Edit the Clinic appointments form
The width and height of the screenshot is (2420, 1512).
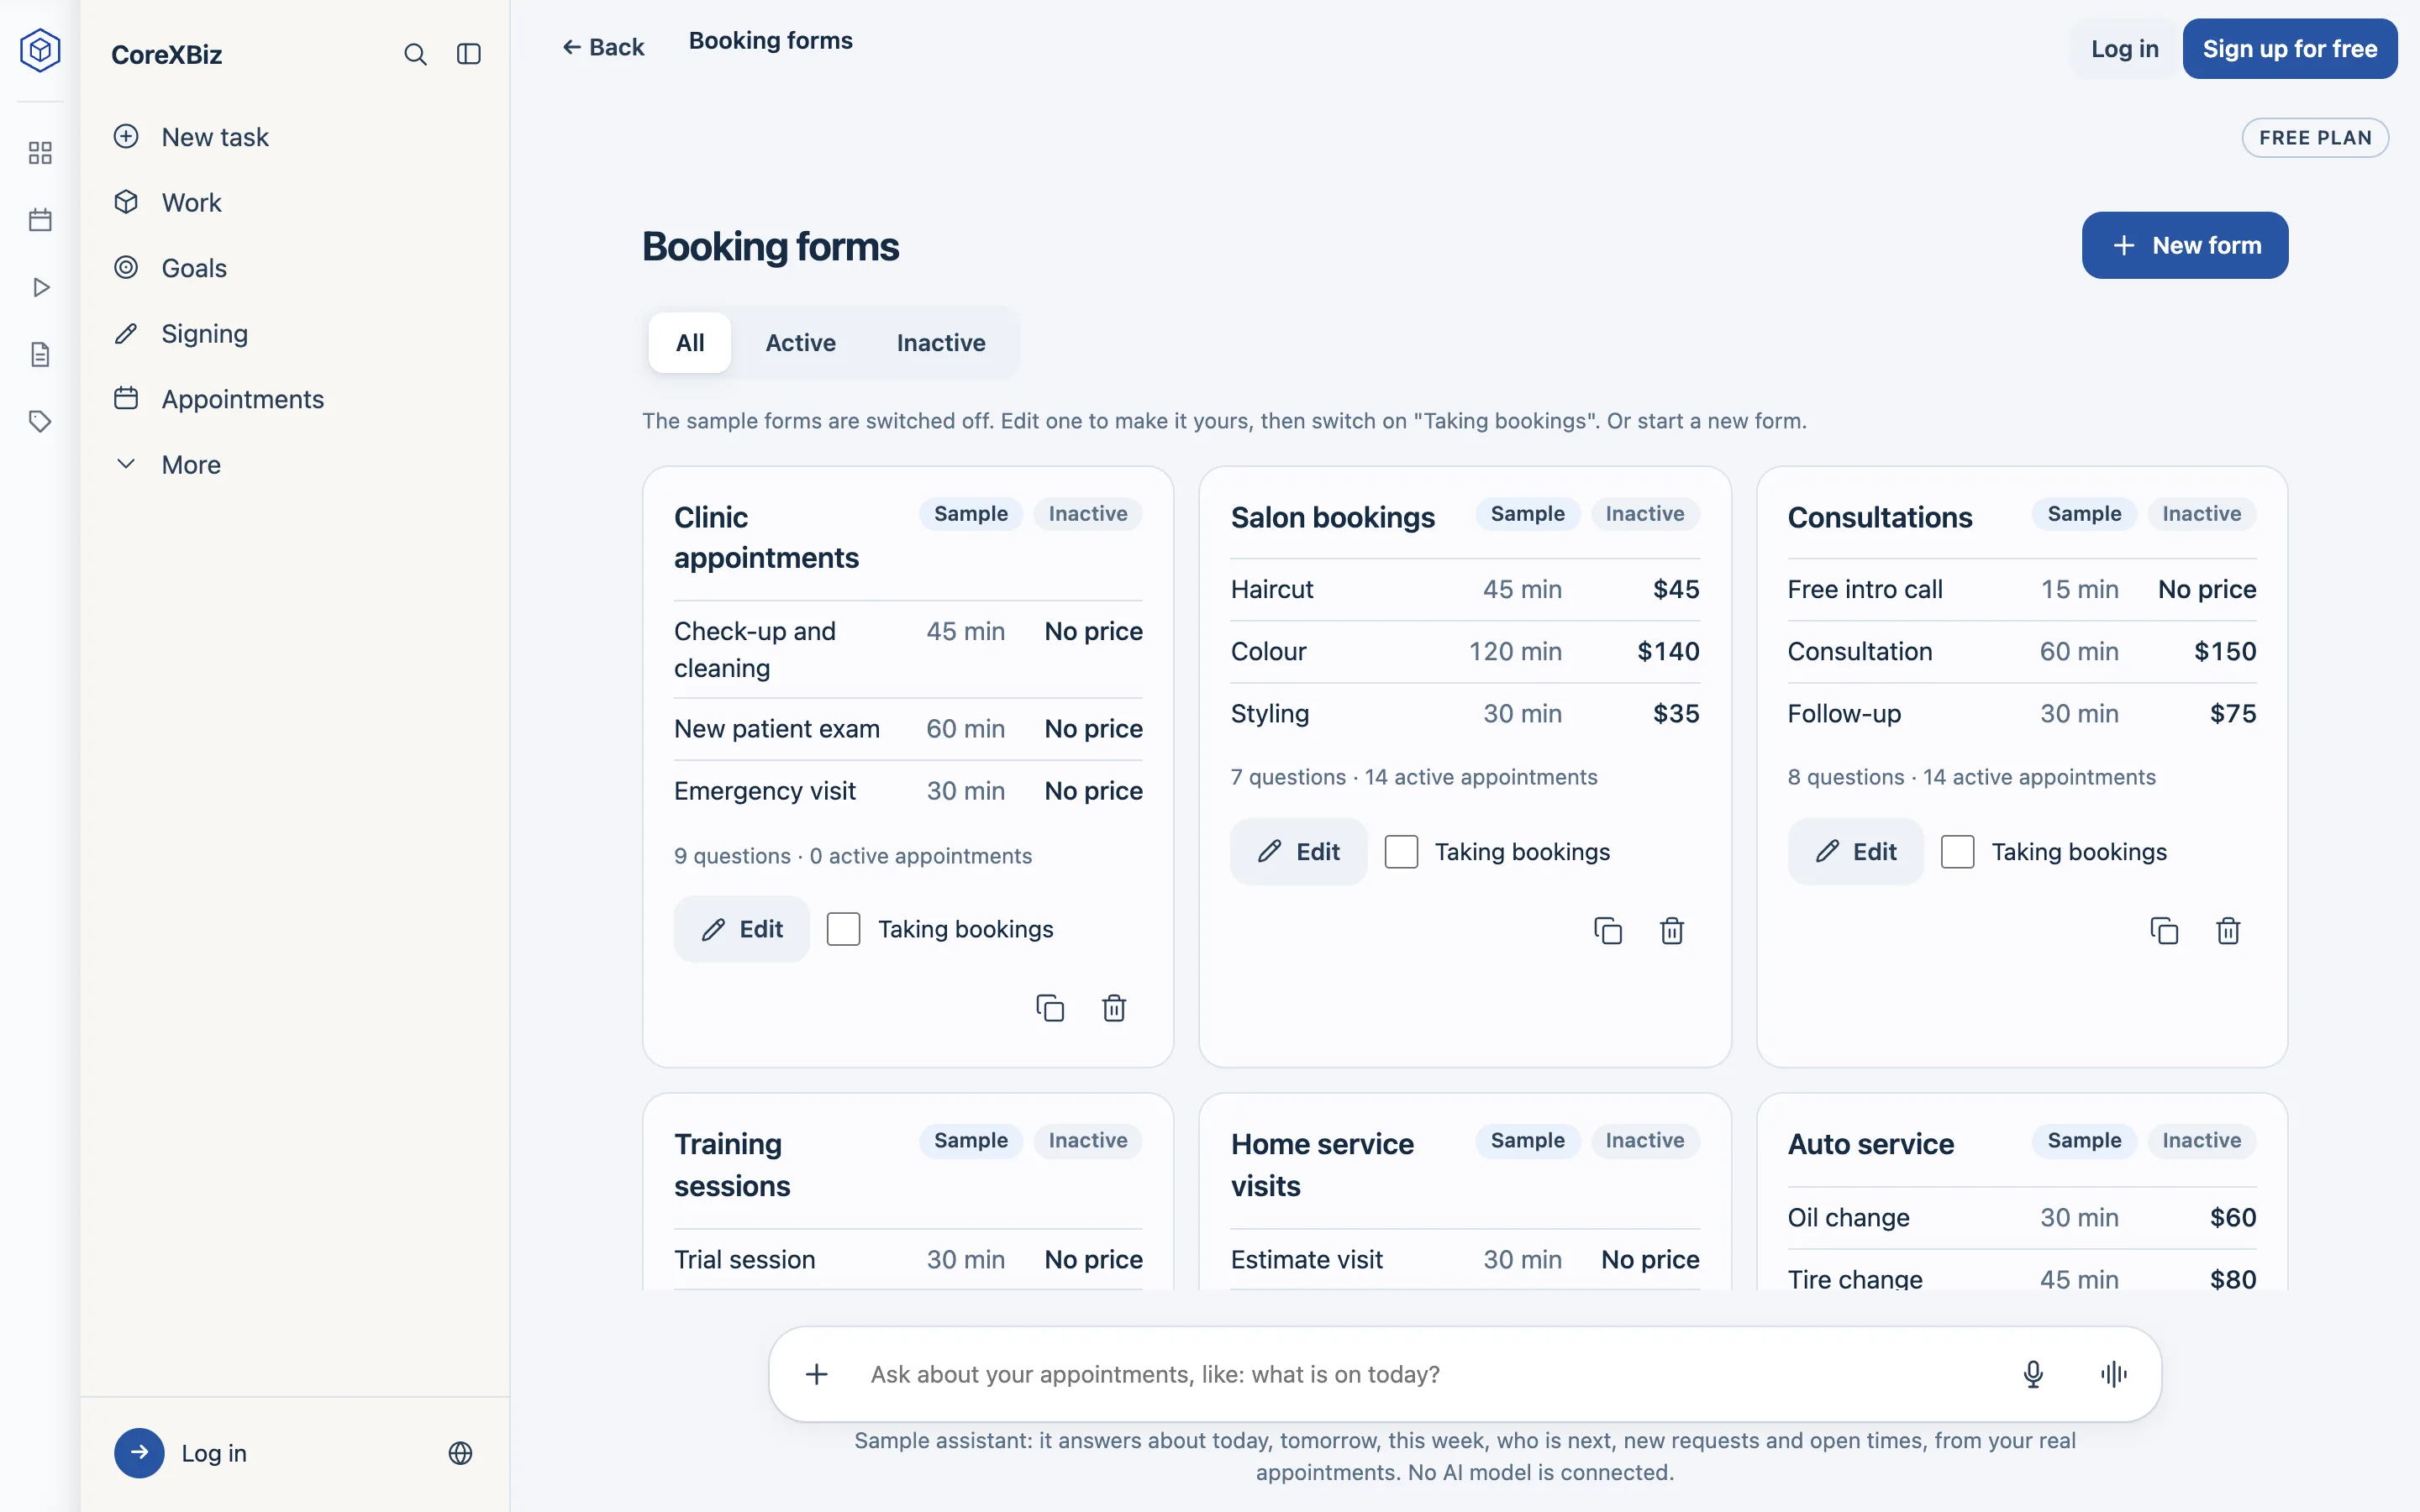(x=741, y=929)
